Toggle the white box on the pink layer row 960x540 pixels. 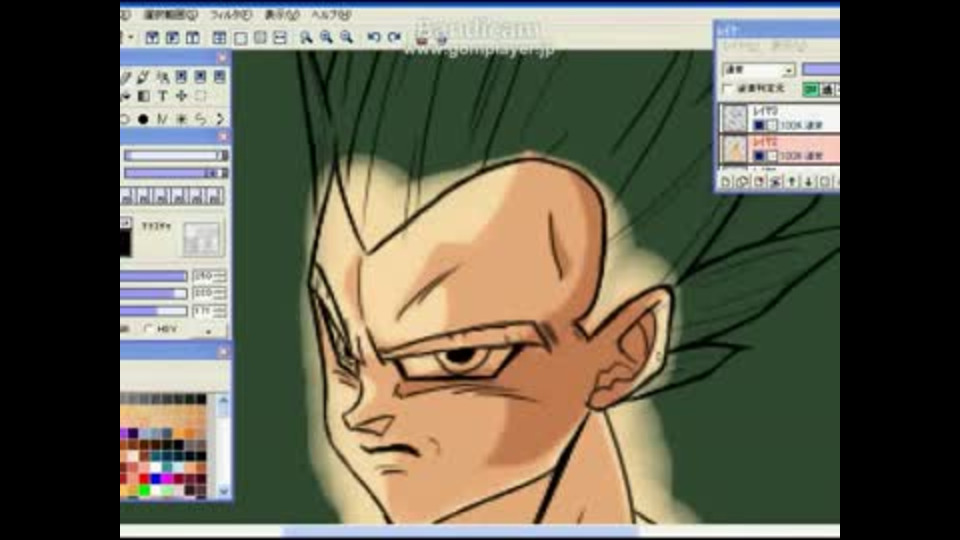771,156
